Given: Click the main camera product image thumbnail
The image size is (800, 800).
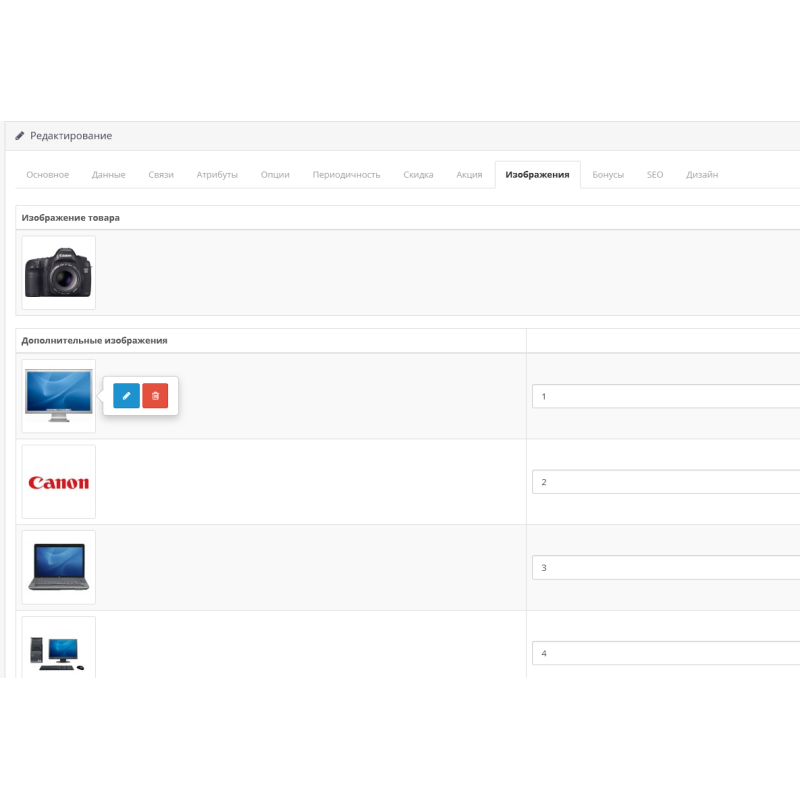Looking at the screenshot, I should 59,273.
